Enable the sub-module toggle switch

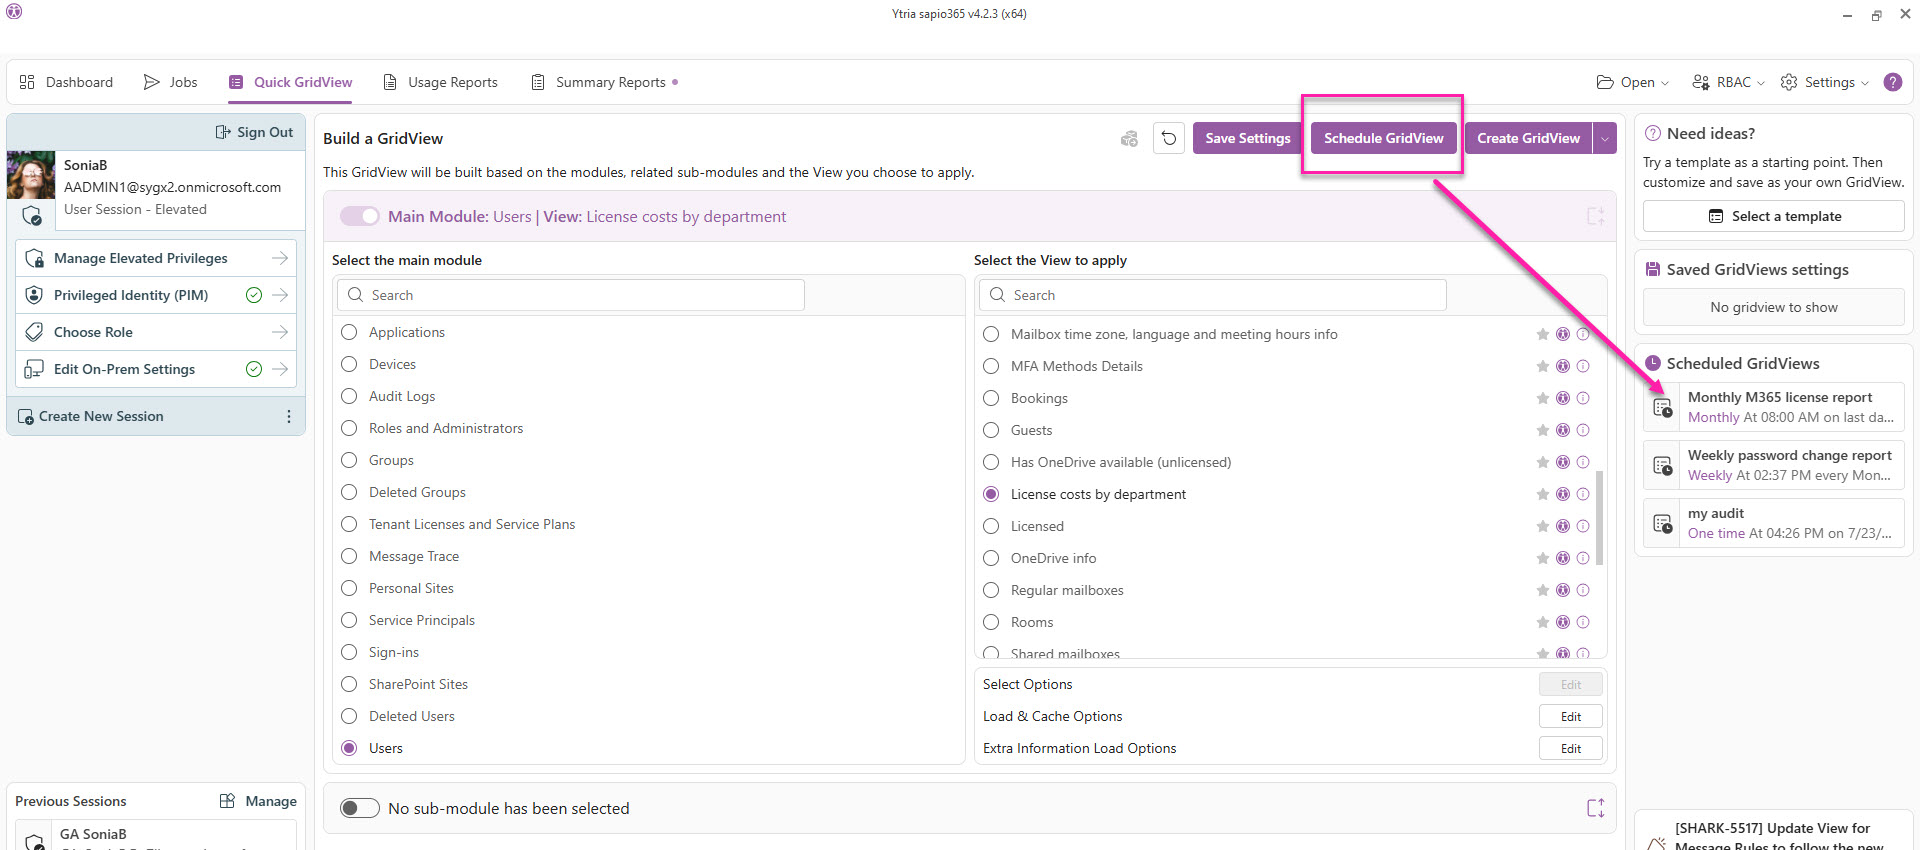360,808
